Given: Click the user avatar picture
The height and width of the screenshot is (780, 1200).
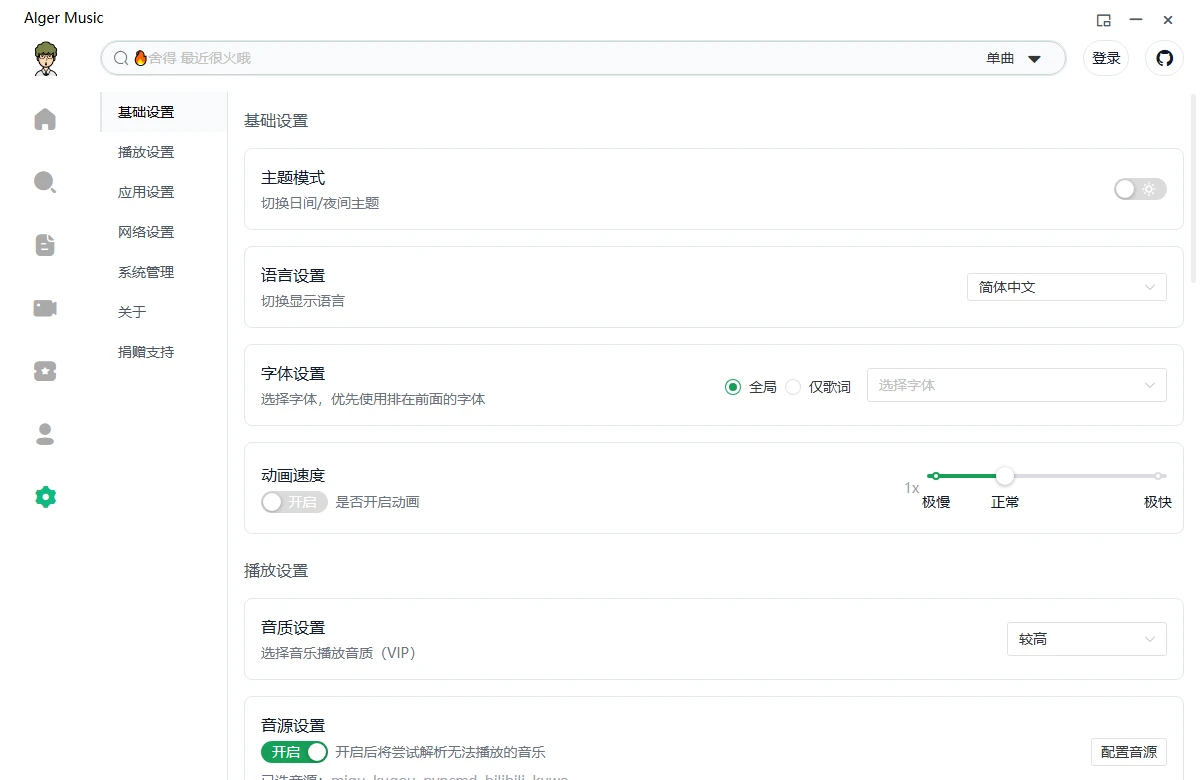Looking at the screenshot, I should [x=45, y=59].
